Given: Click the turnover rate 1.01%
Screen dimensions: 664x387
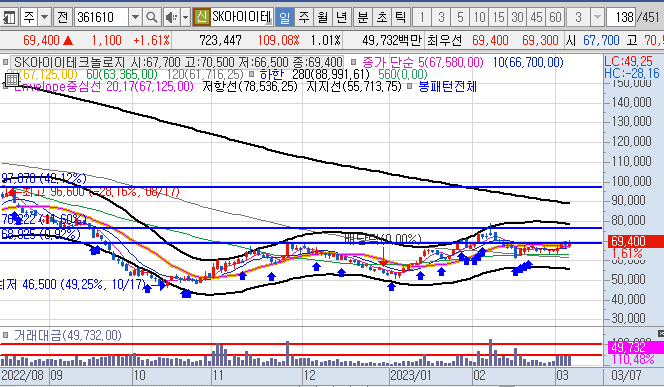Looking at the screenshot, I should tap(326, 41).
